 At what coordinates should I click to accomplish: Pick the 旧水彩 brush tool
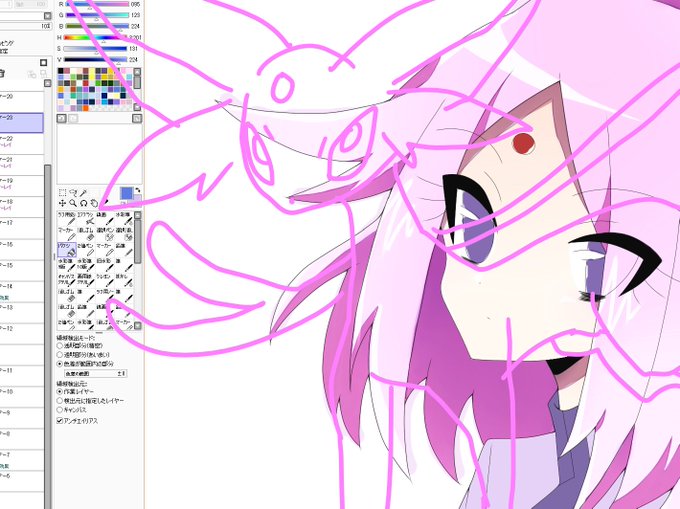coord(105,265)
